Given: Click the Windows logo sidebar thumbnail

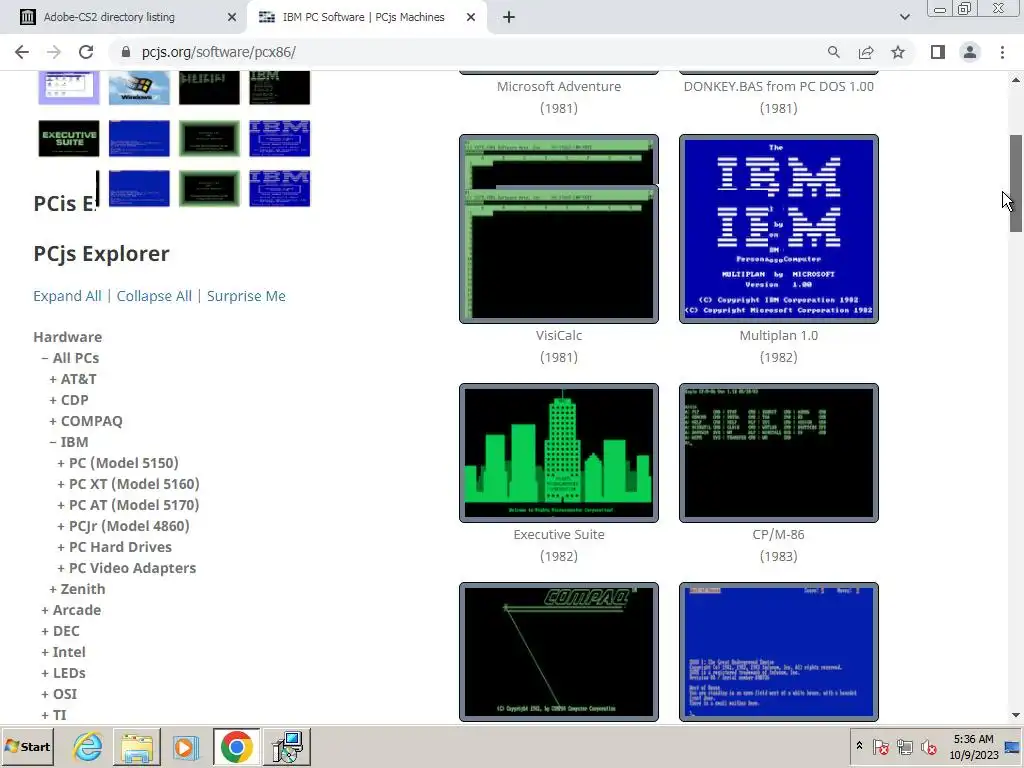Looking at the screenshot, I should point(139,88).
